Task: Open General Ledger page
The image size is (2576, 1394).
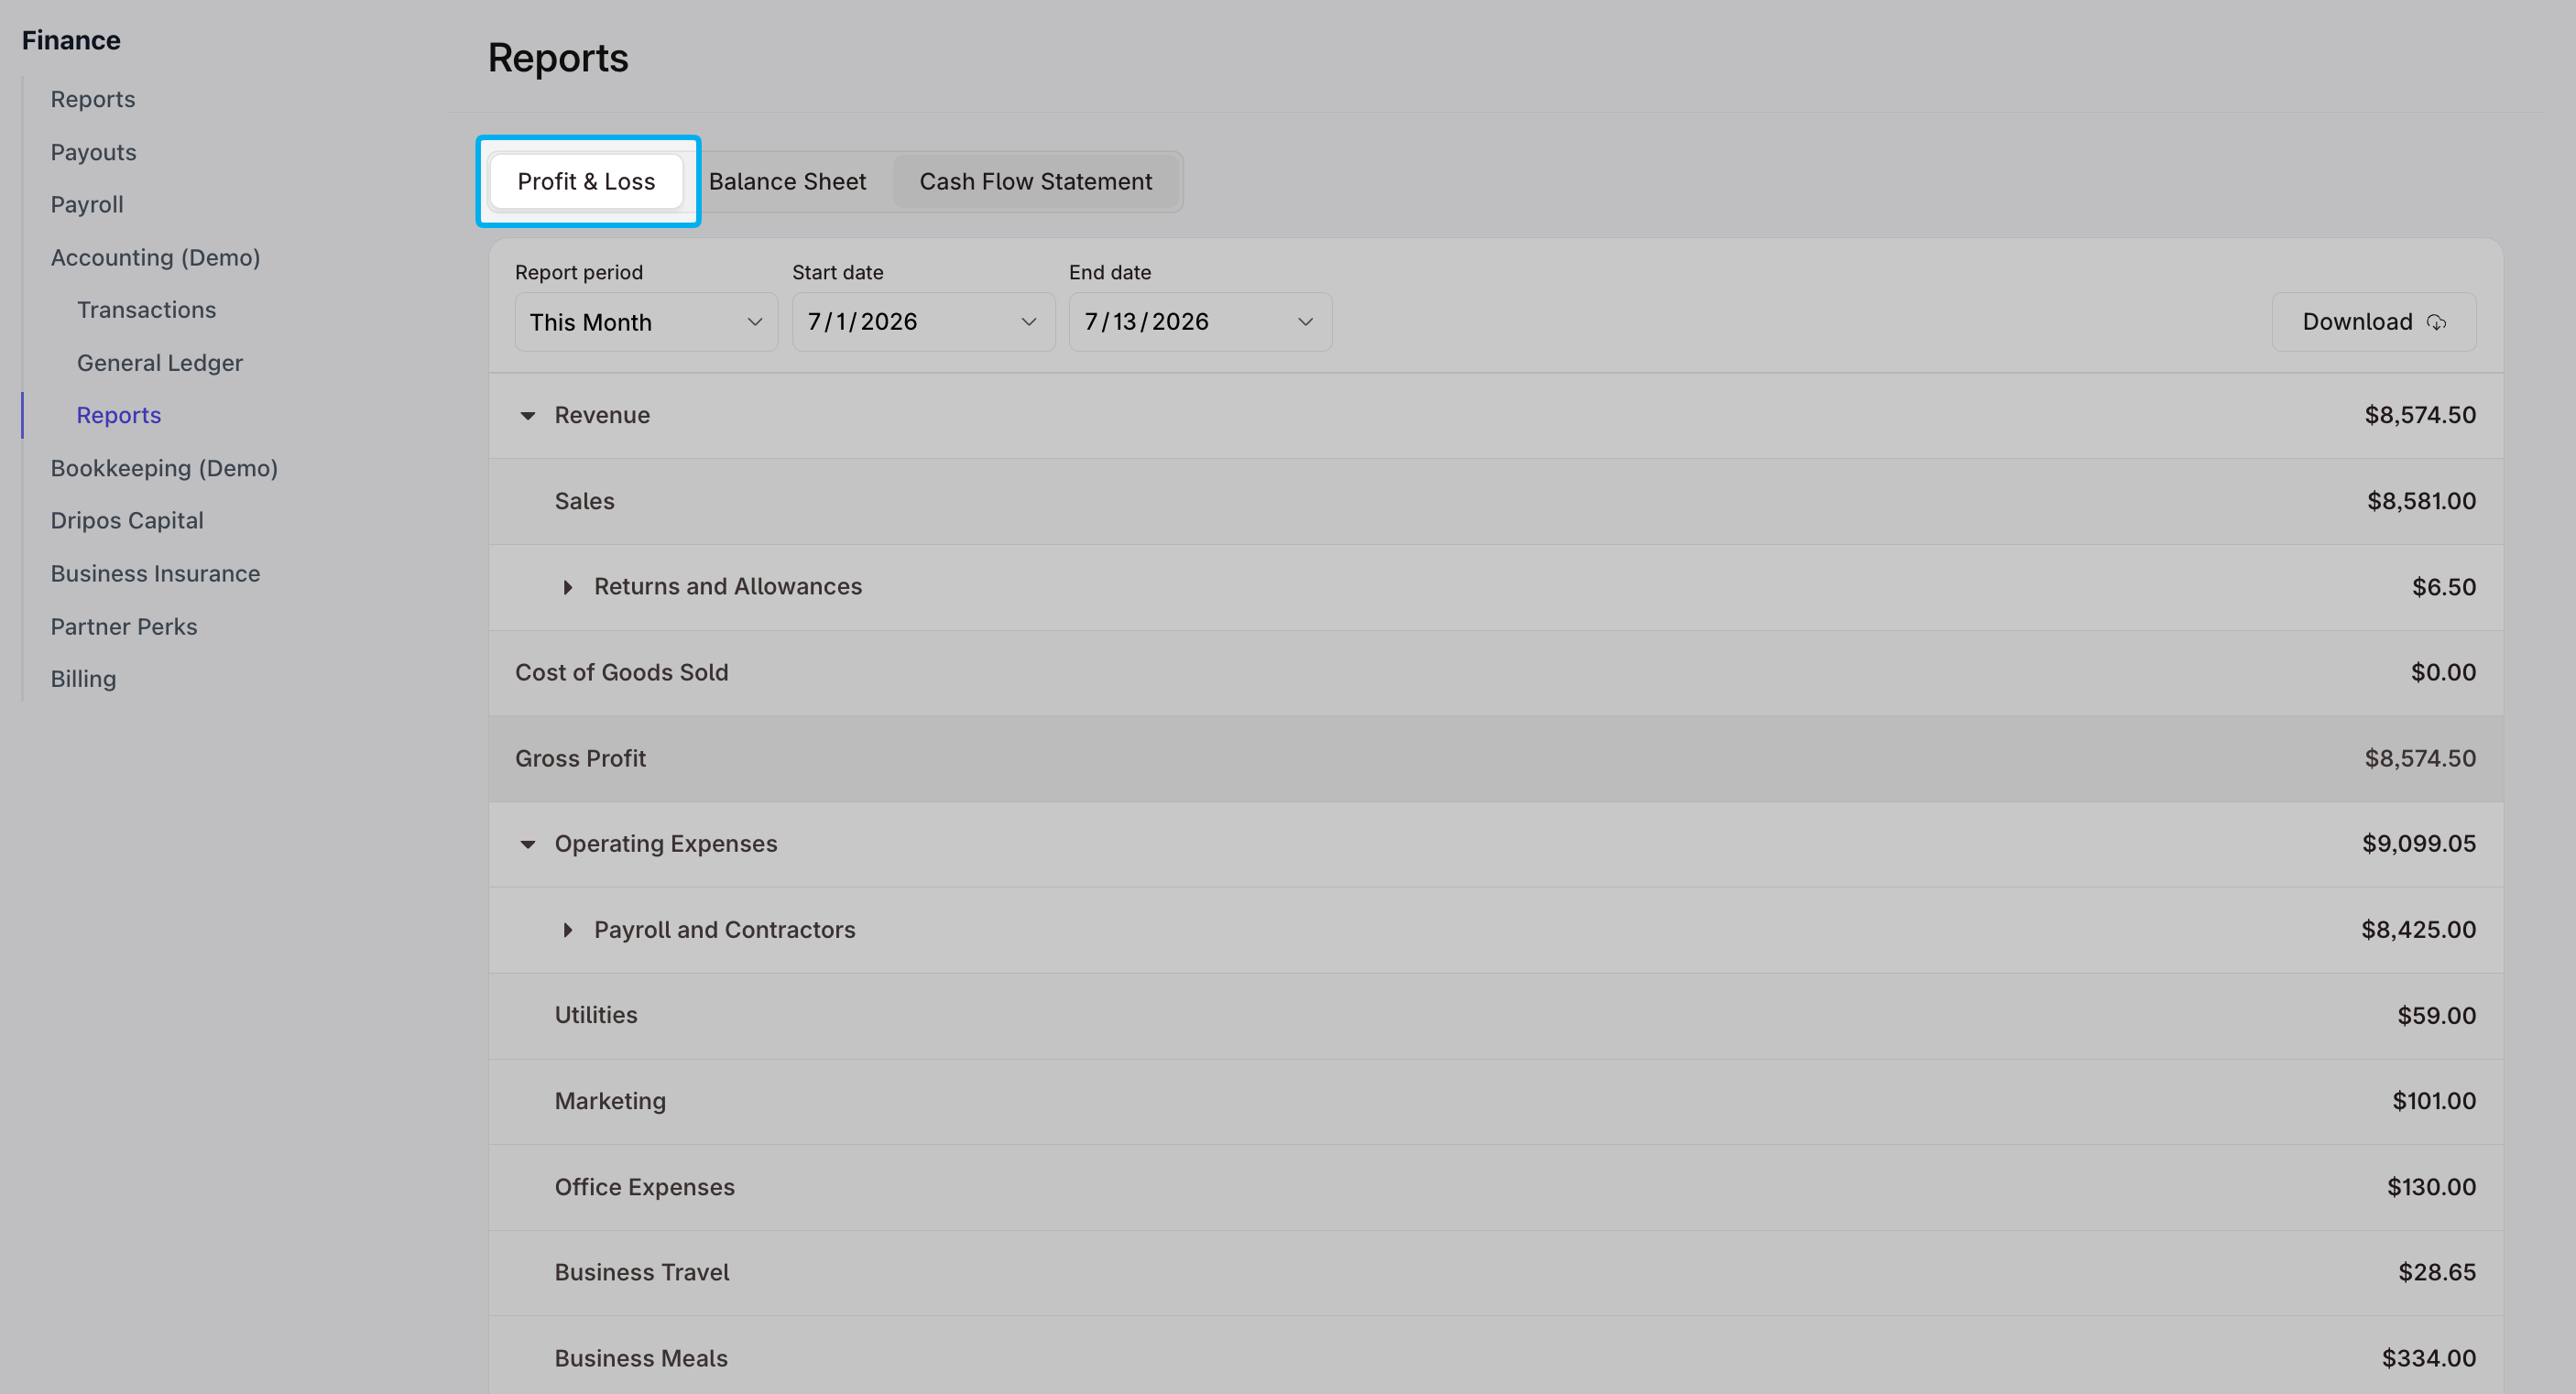Action: pyautogui.click(x=160, y=363)
